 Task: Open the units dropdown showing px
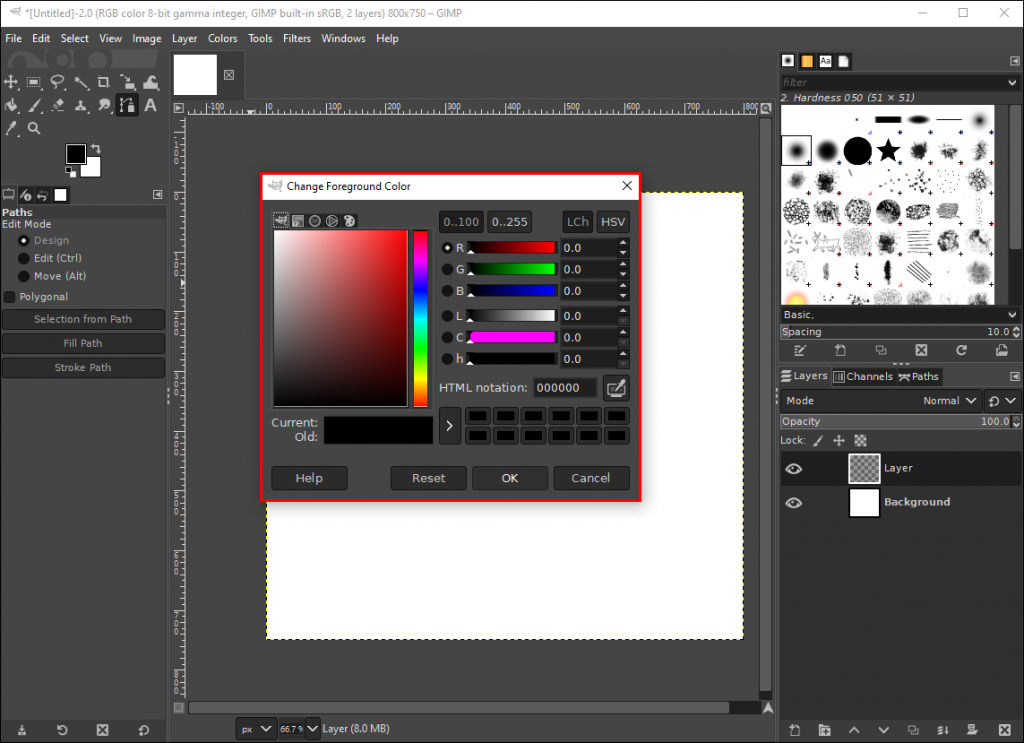[x=256, y=728]
